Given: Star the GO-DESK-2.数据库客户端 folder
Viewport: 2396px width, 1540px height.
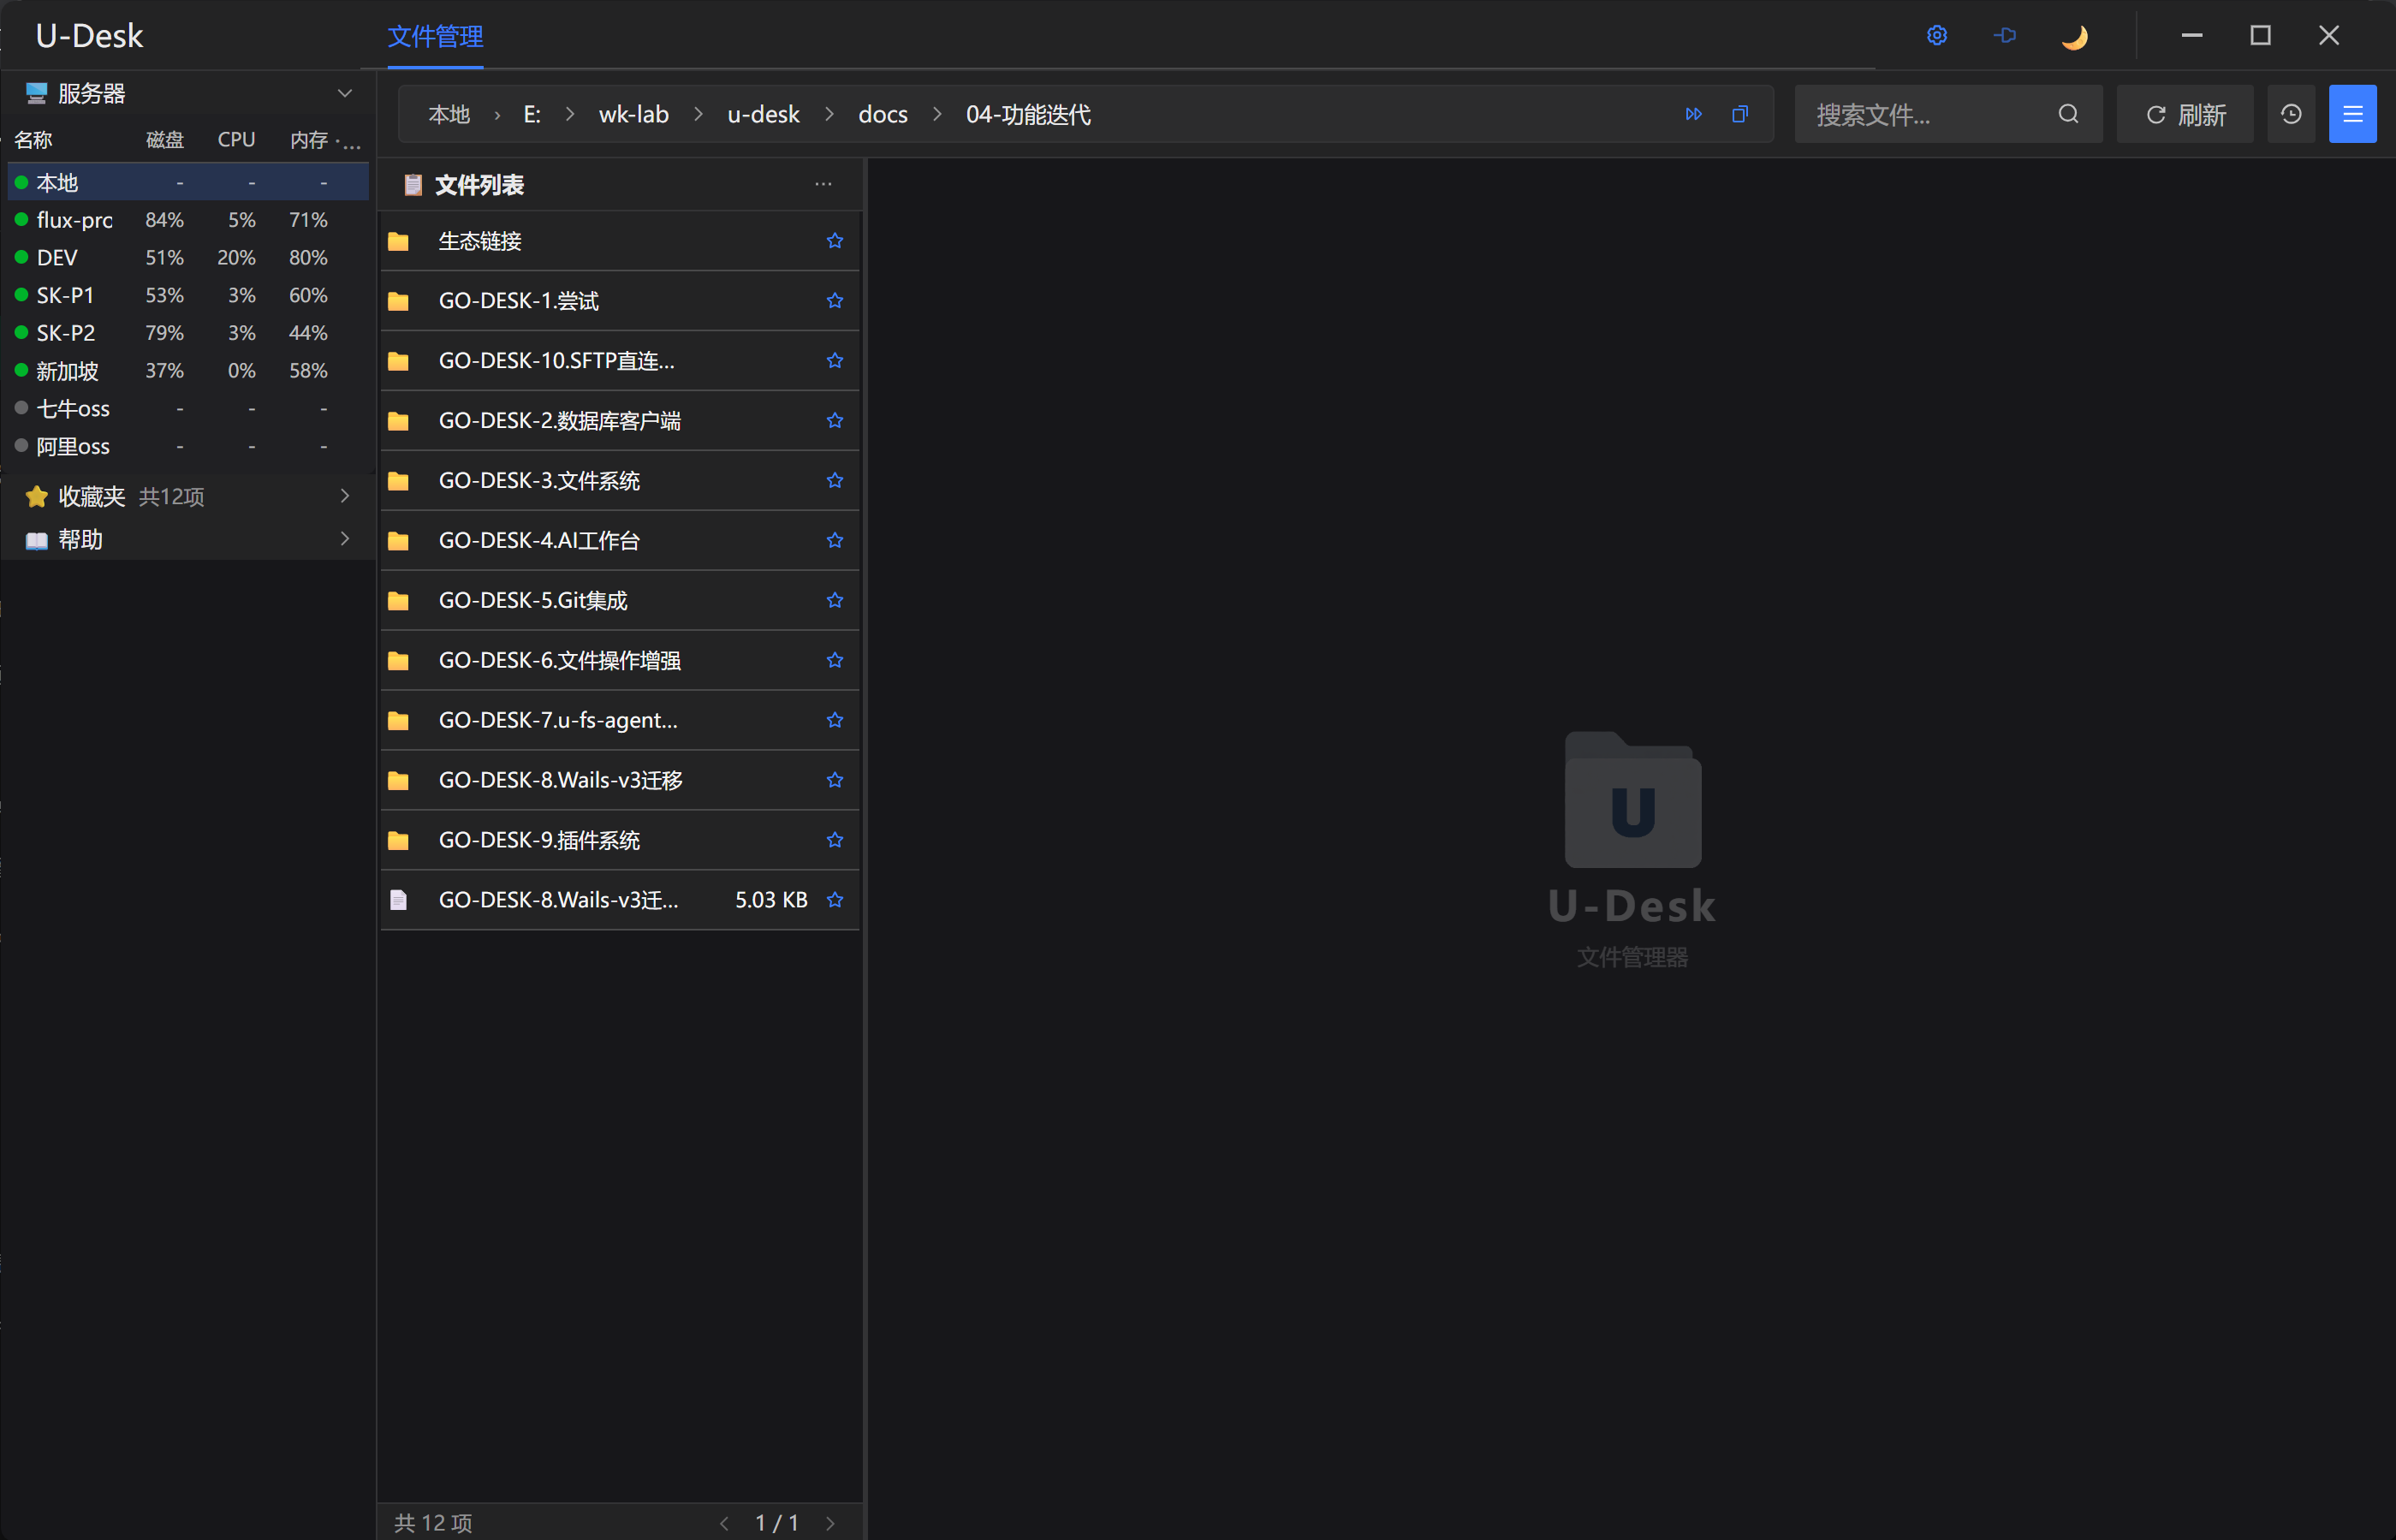Looking at the screenshot, I should (x=835, y=421).
